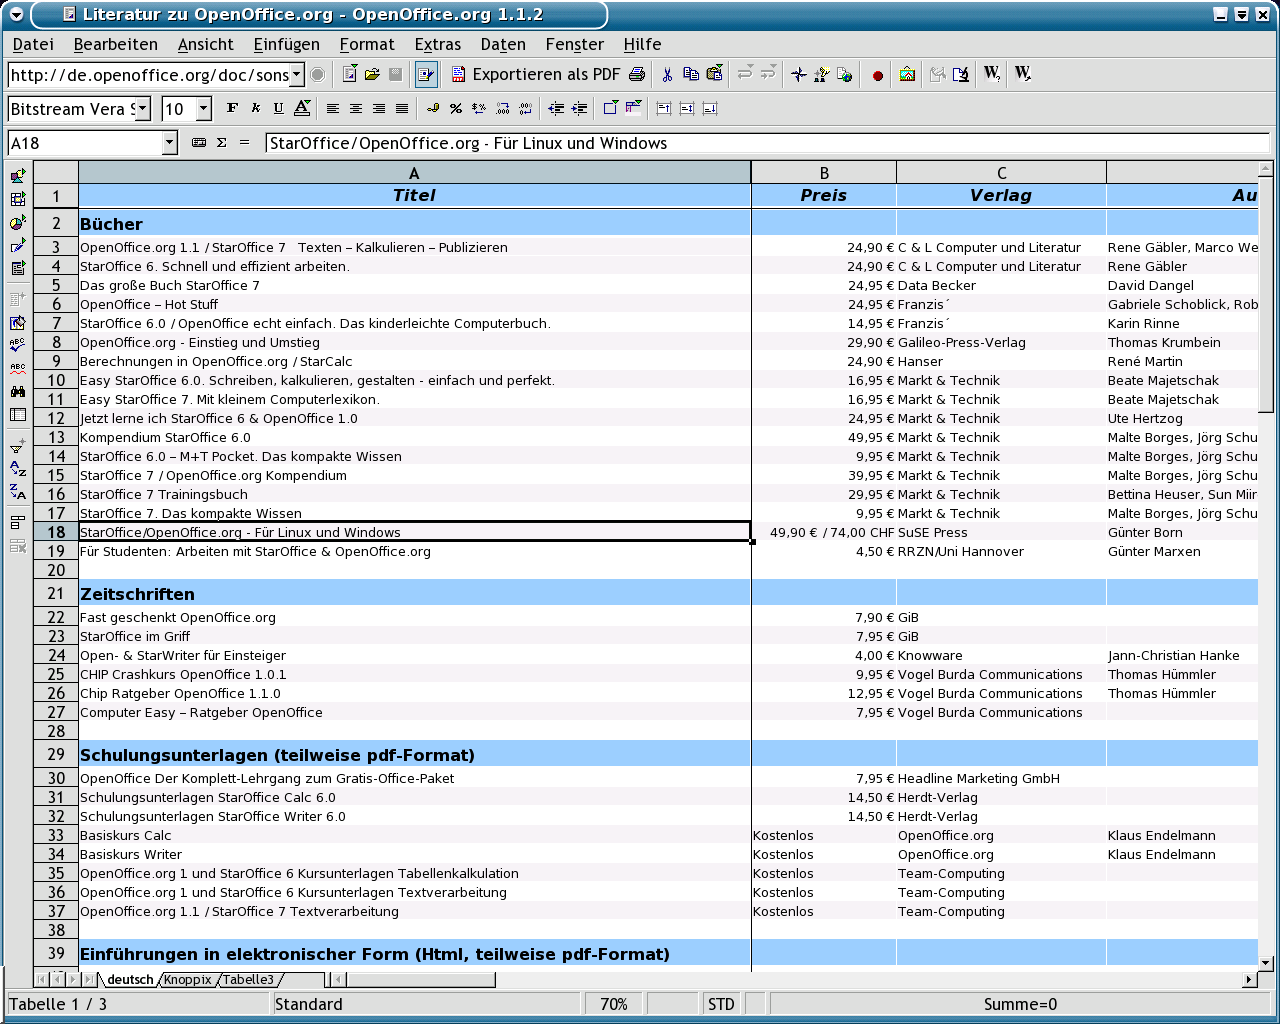This screenshot has width=1280, height=1024.
Task: Click the Sum sigma icon
Action: tap(222, 143)
